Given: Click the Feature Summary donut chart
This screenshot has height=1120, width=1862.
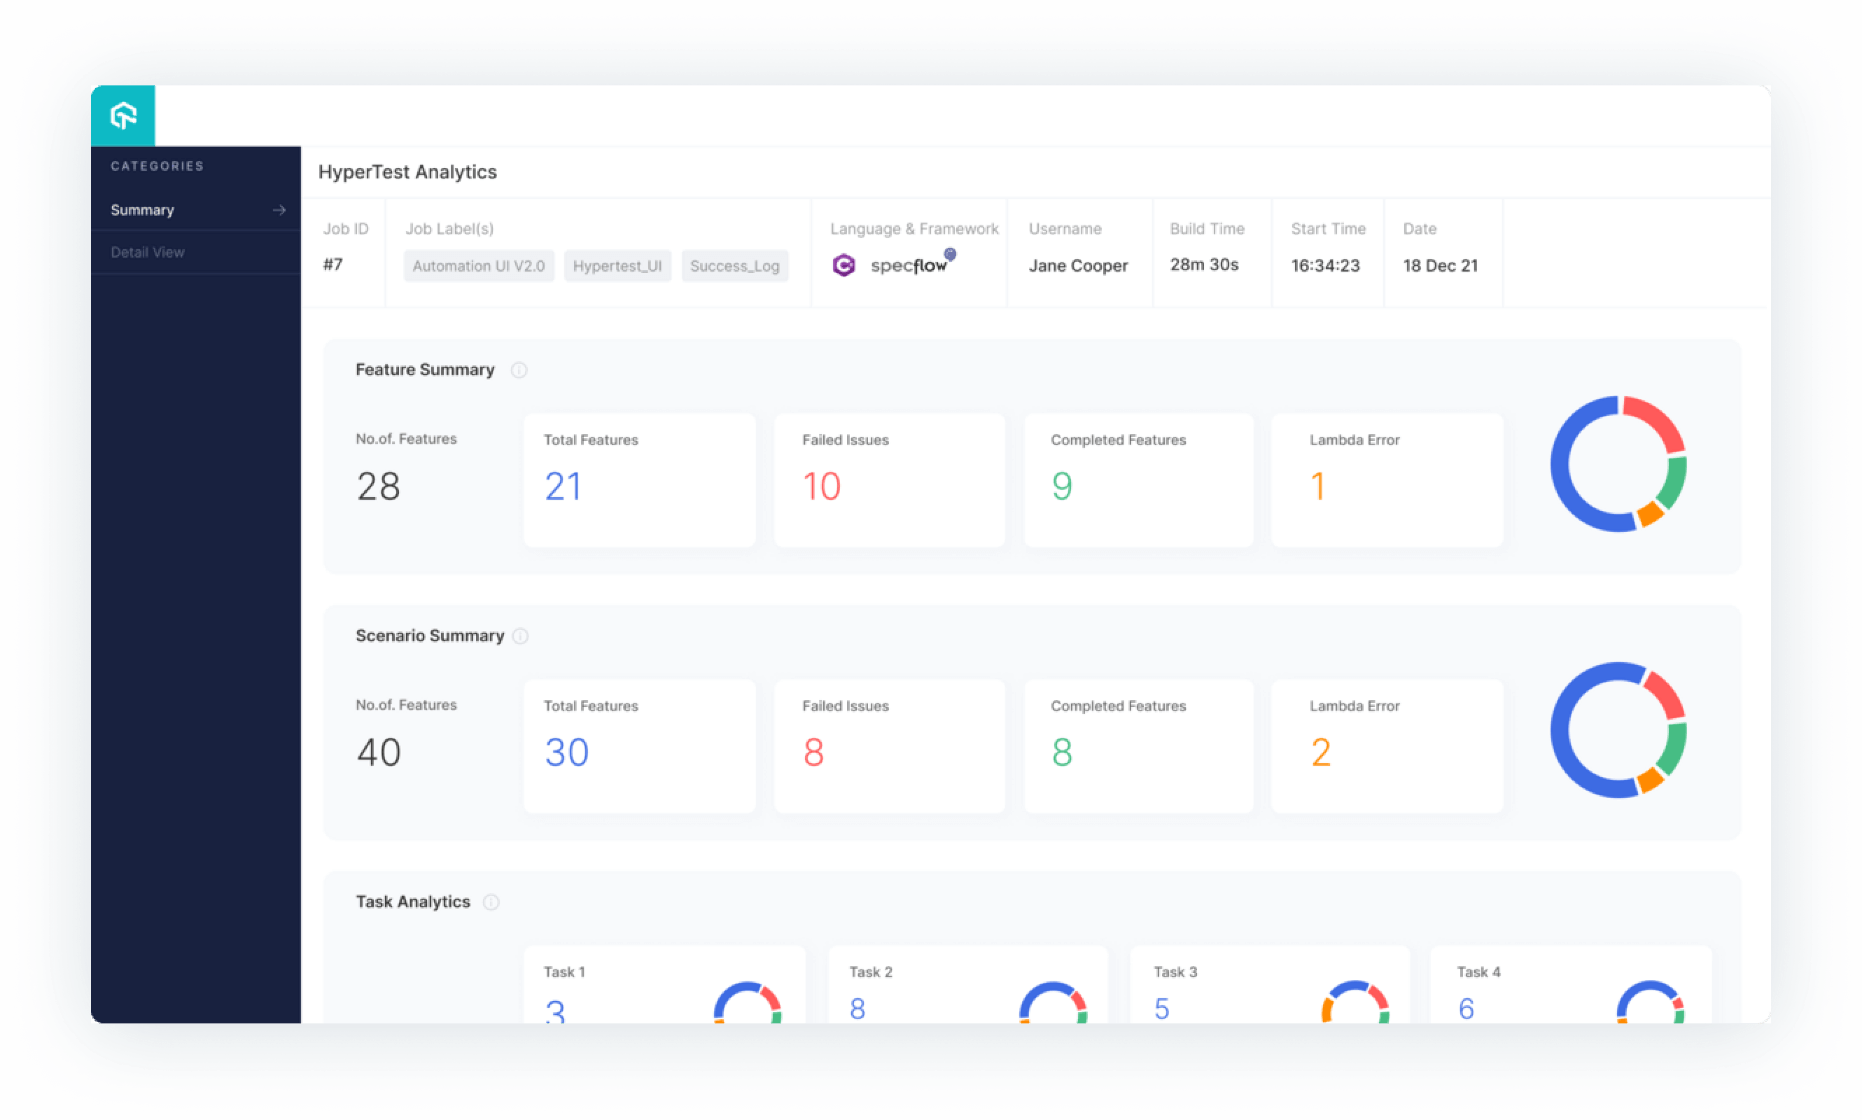Looking at the screenshot, I should [1618, 463].
